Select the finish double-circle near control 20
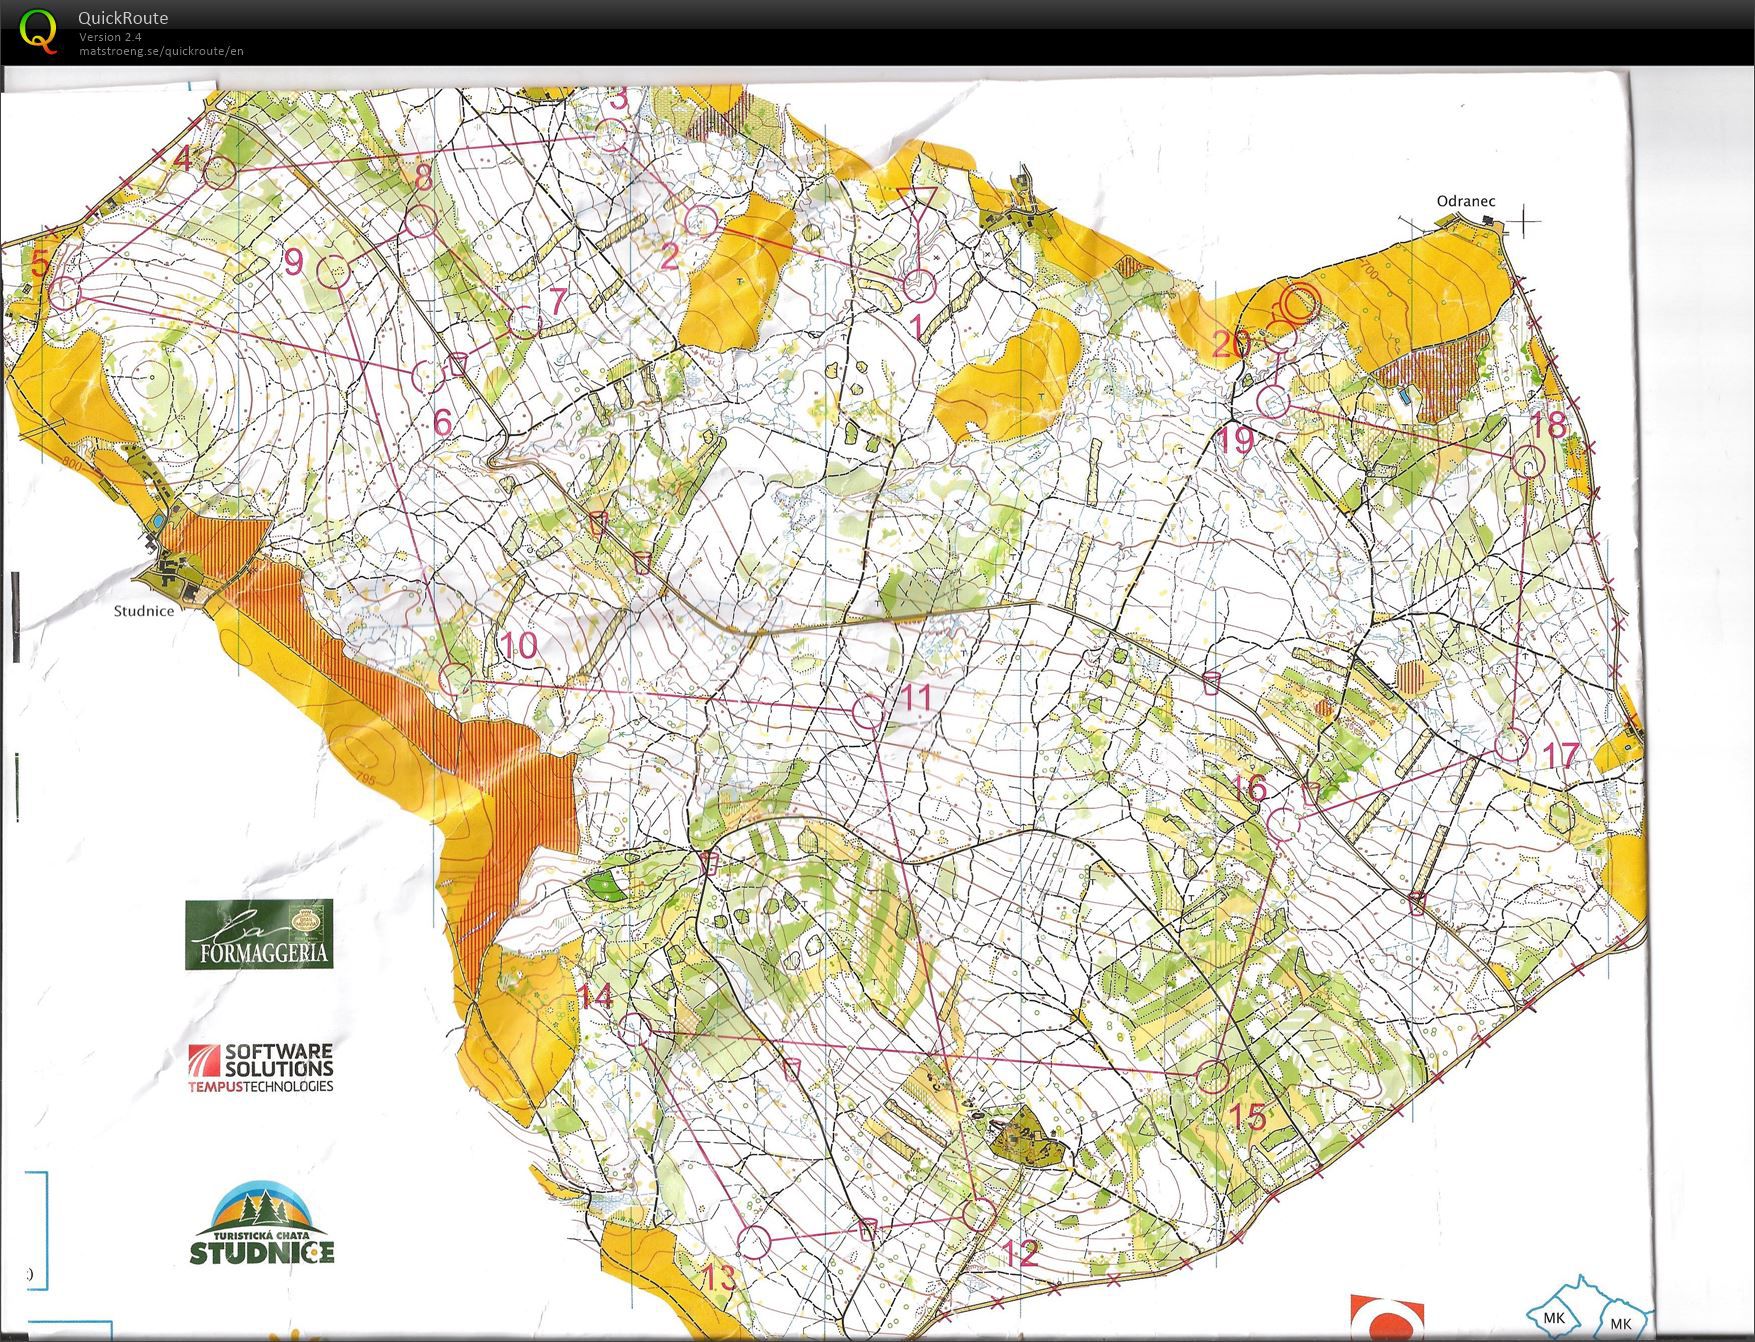 coord(1299,303)
